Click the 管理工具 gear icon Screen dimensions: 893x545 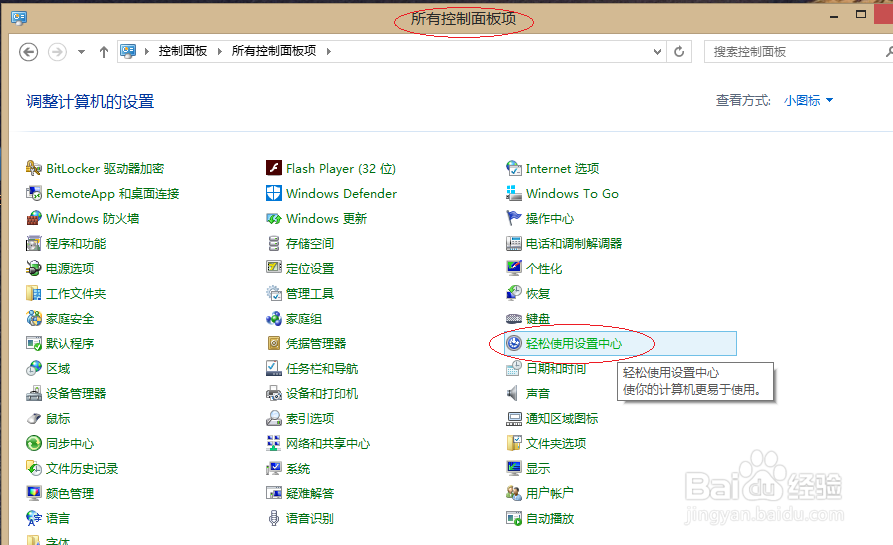click(274, 293)
